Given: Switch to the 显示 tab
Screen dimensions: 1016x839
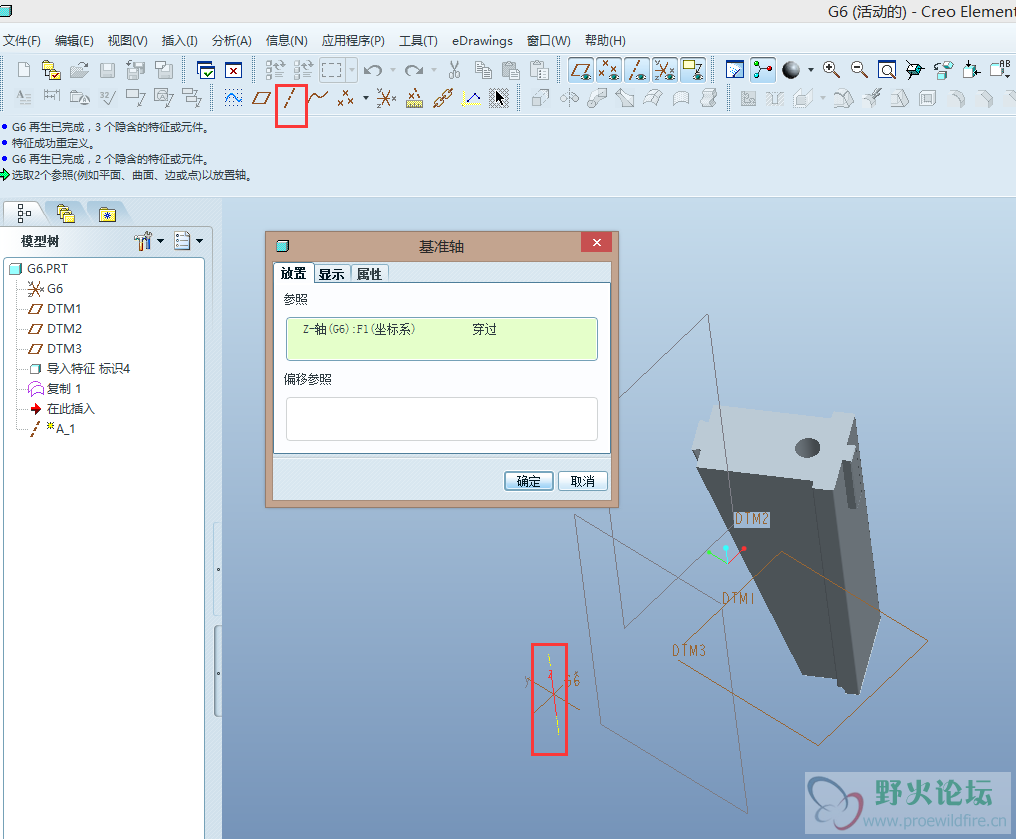Looking at the screenshot, I should point(331,274).
